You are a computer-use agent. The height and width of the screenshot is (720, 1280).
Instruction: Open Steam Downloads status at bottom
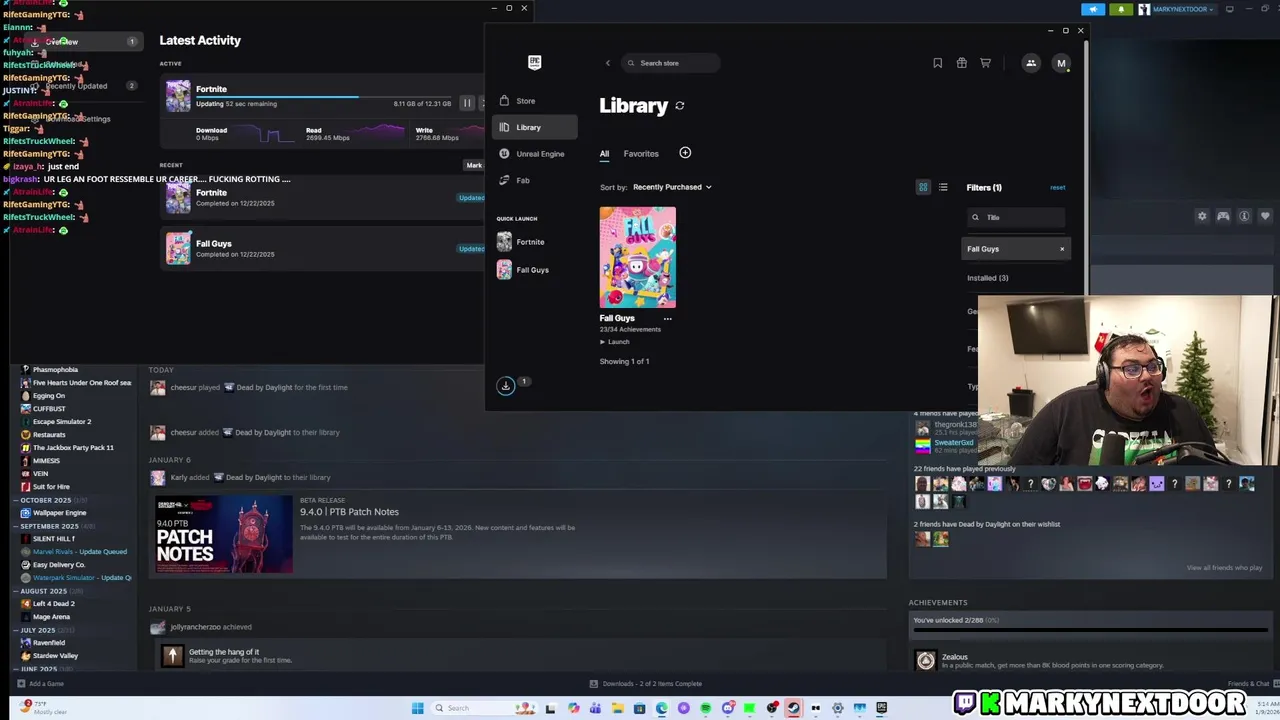point(646,684)
